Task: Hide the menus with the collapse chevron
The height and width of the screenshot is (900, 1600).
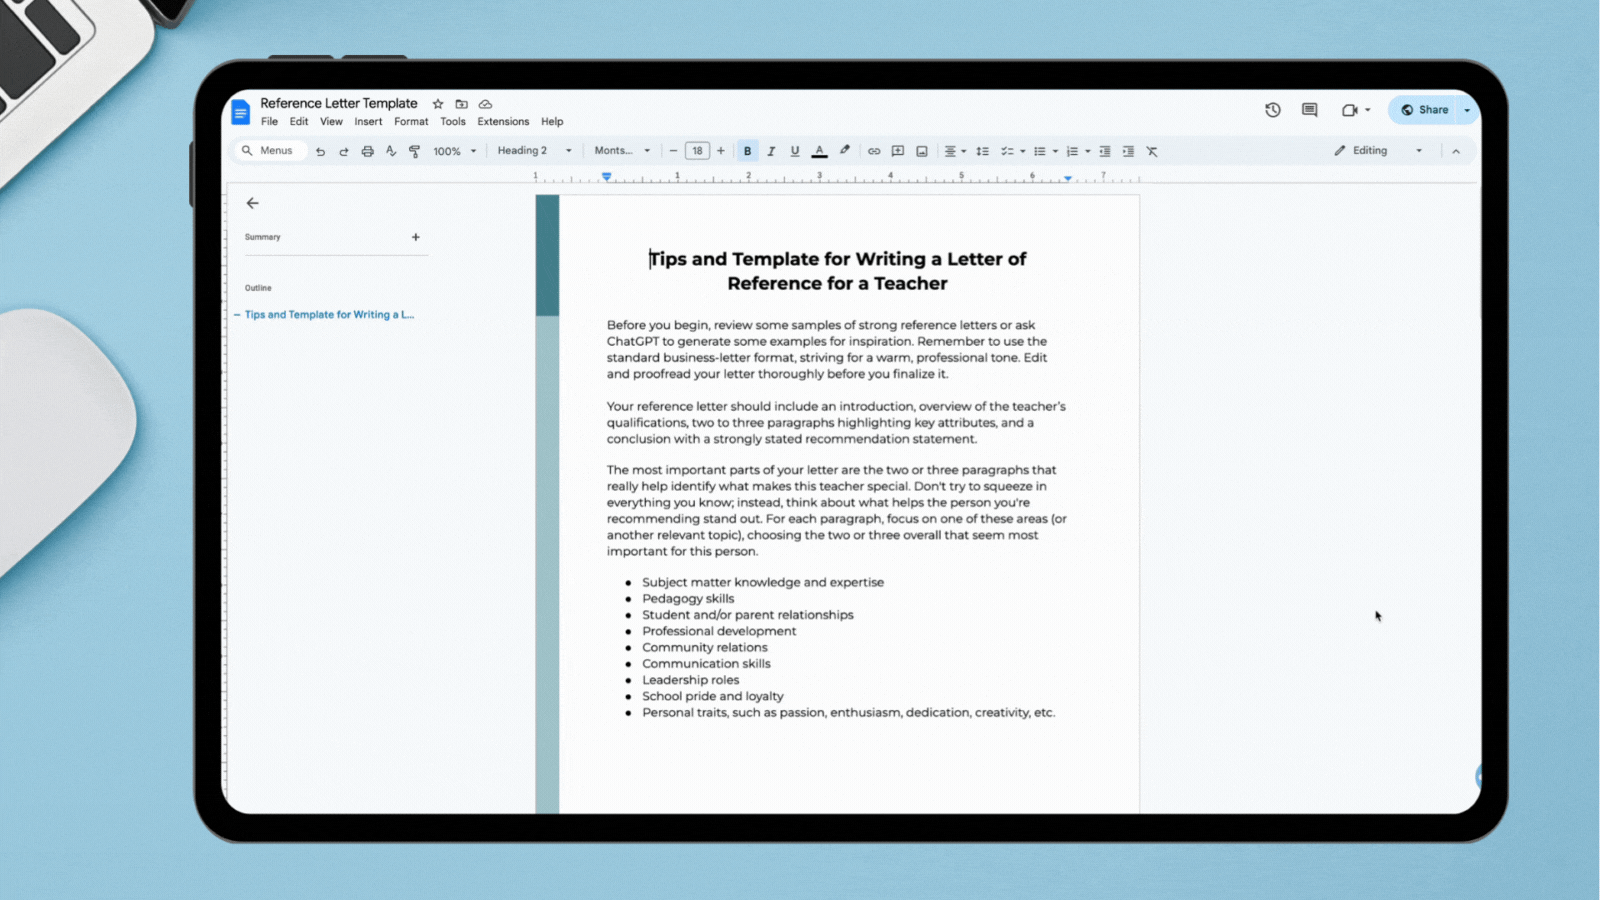Action: [x=1456, y=151]
